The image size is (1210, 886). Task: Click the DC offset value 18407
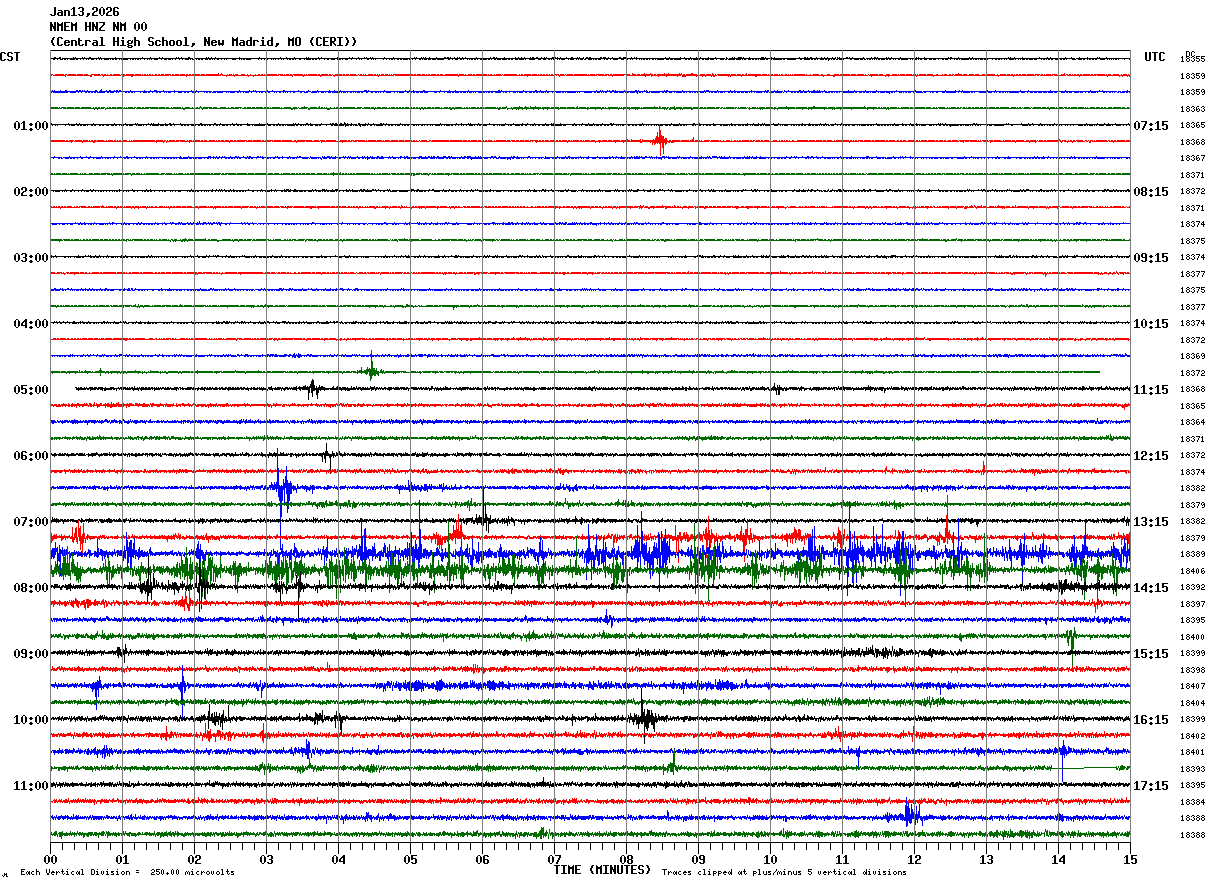point(1192,687)
